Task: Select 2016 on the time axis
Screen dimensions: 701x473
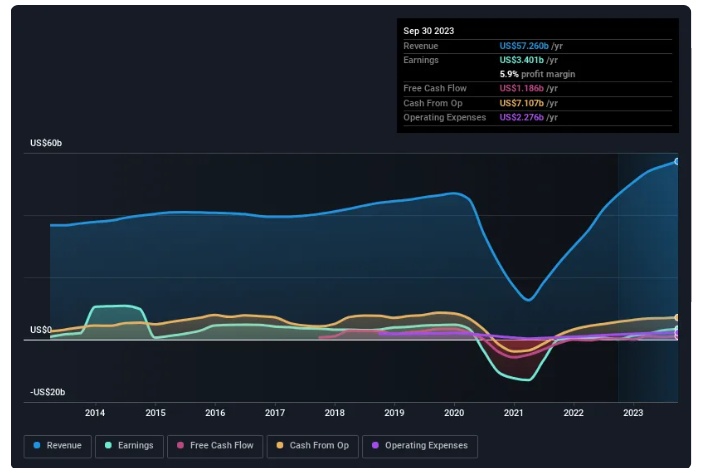Action: pyautogui.click(x=215, y=412)
